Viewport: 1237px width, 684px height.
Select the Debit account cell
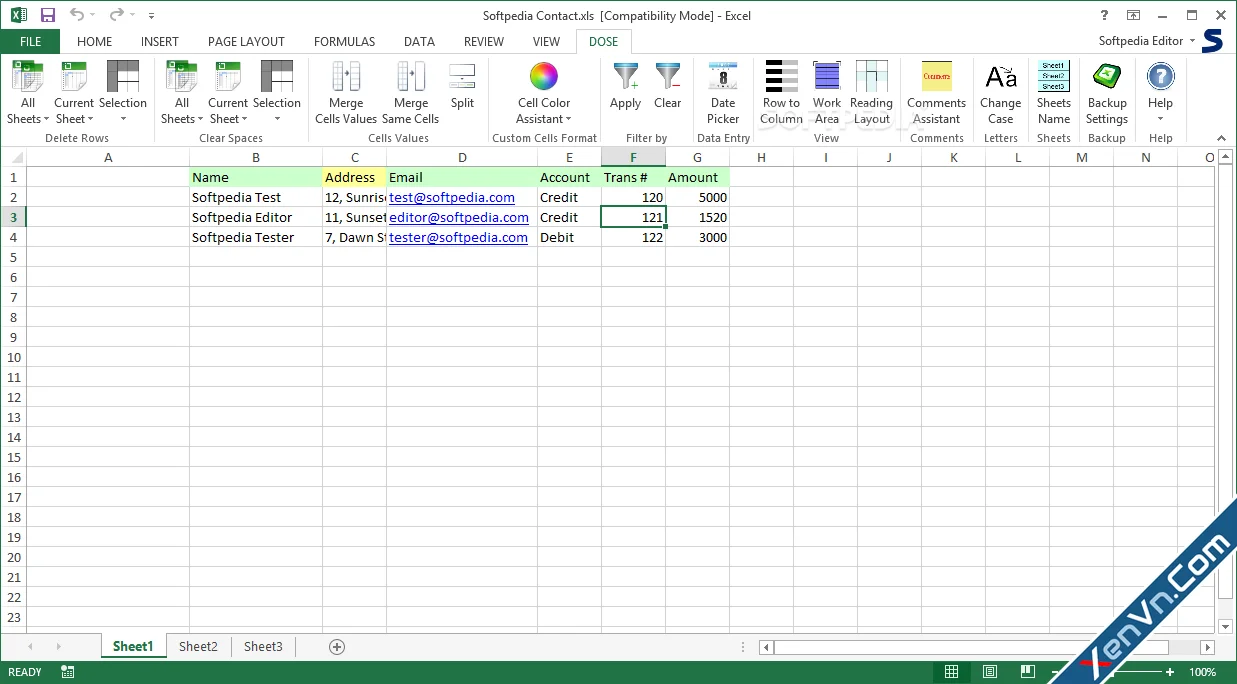click(x=569, y=237)
